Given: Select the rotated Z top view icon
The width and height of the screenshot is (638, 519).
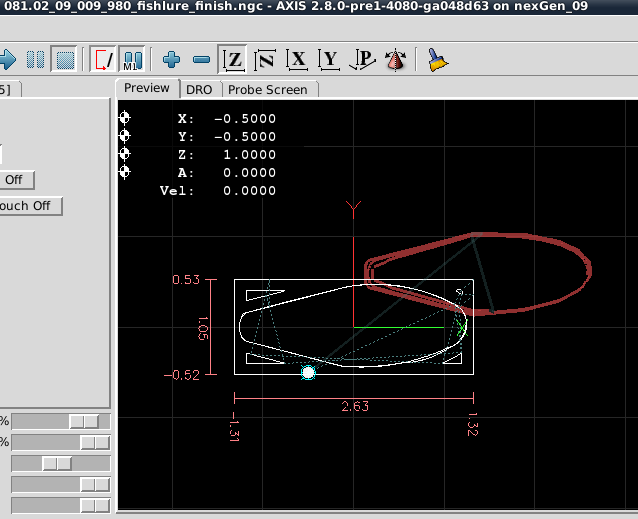Looking at the screenshot, I should pos(265,60).
